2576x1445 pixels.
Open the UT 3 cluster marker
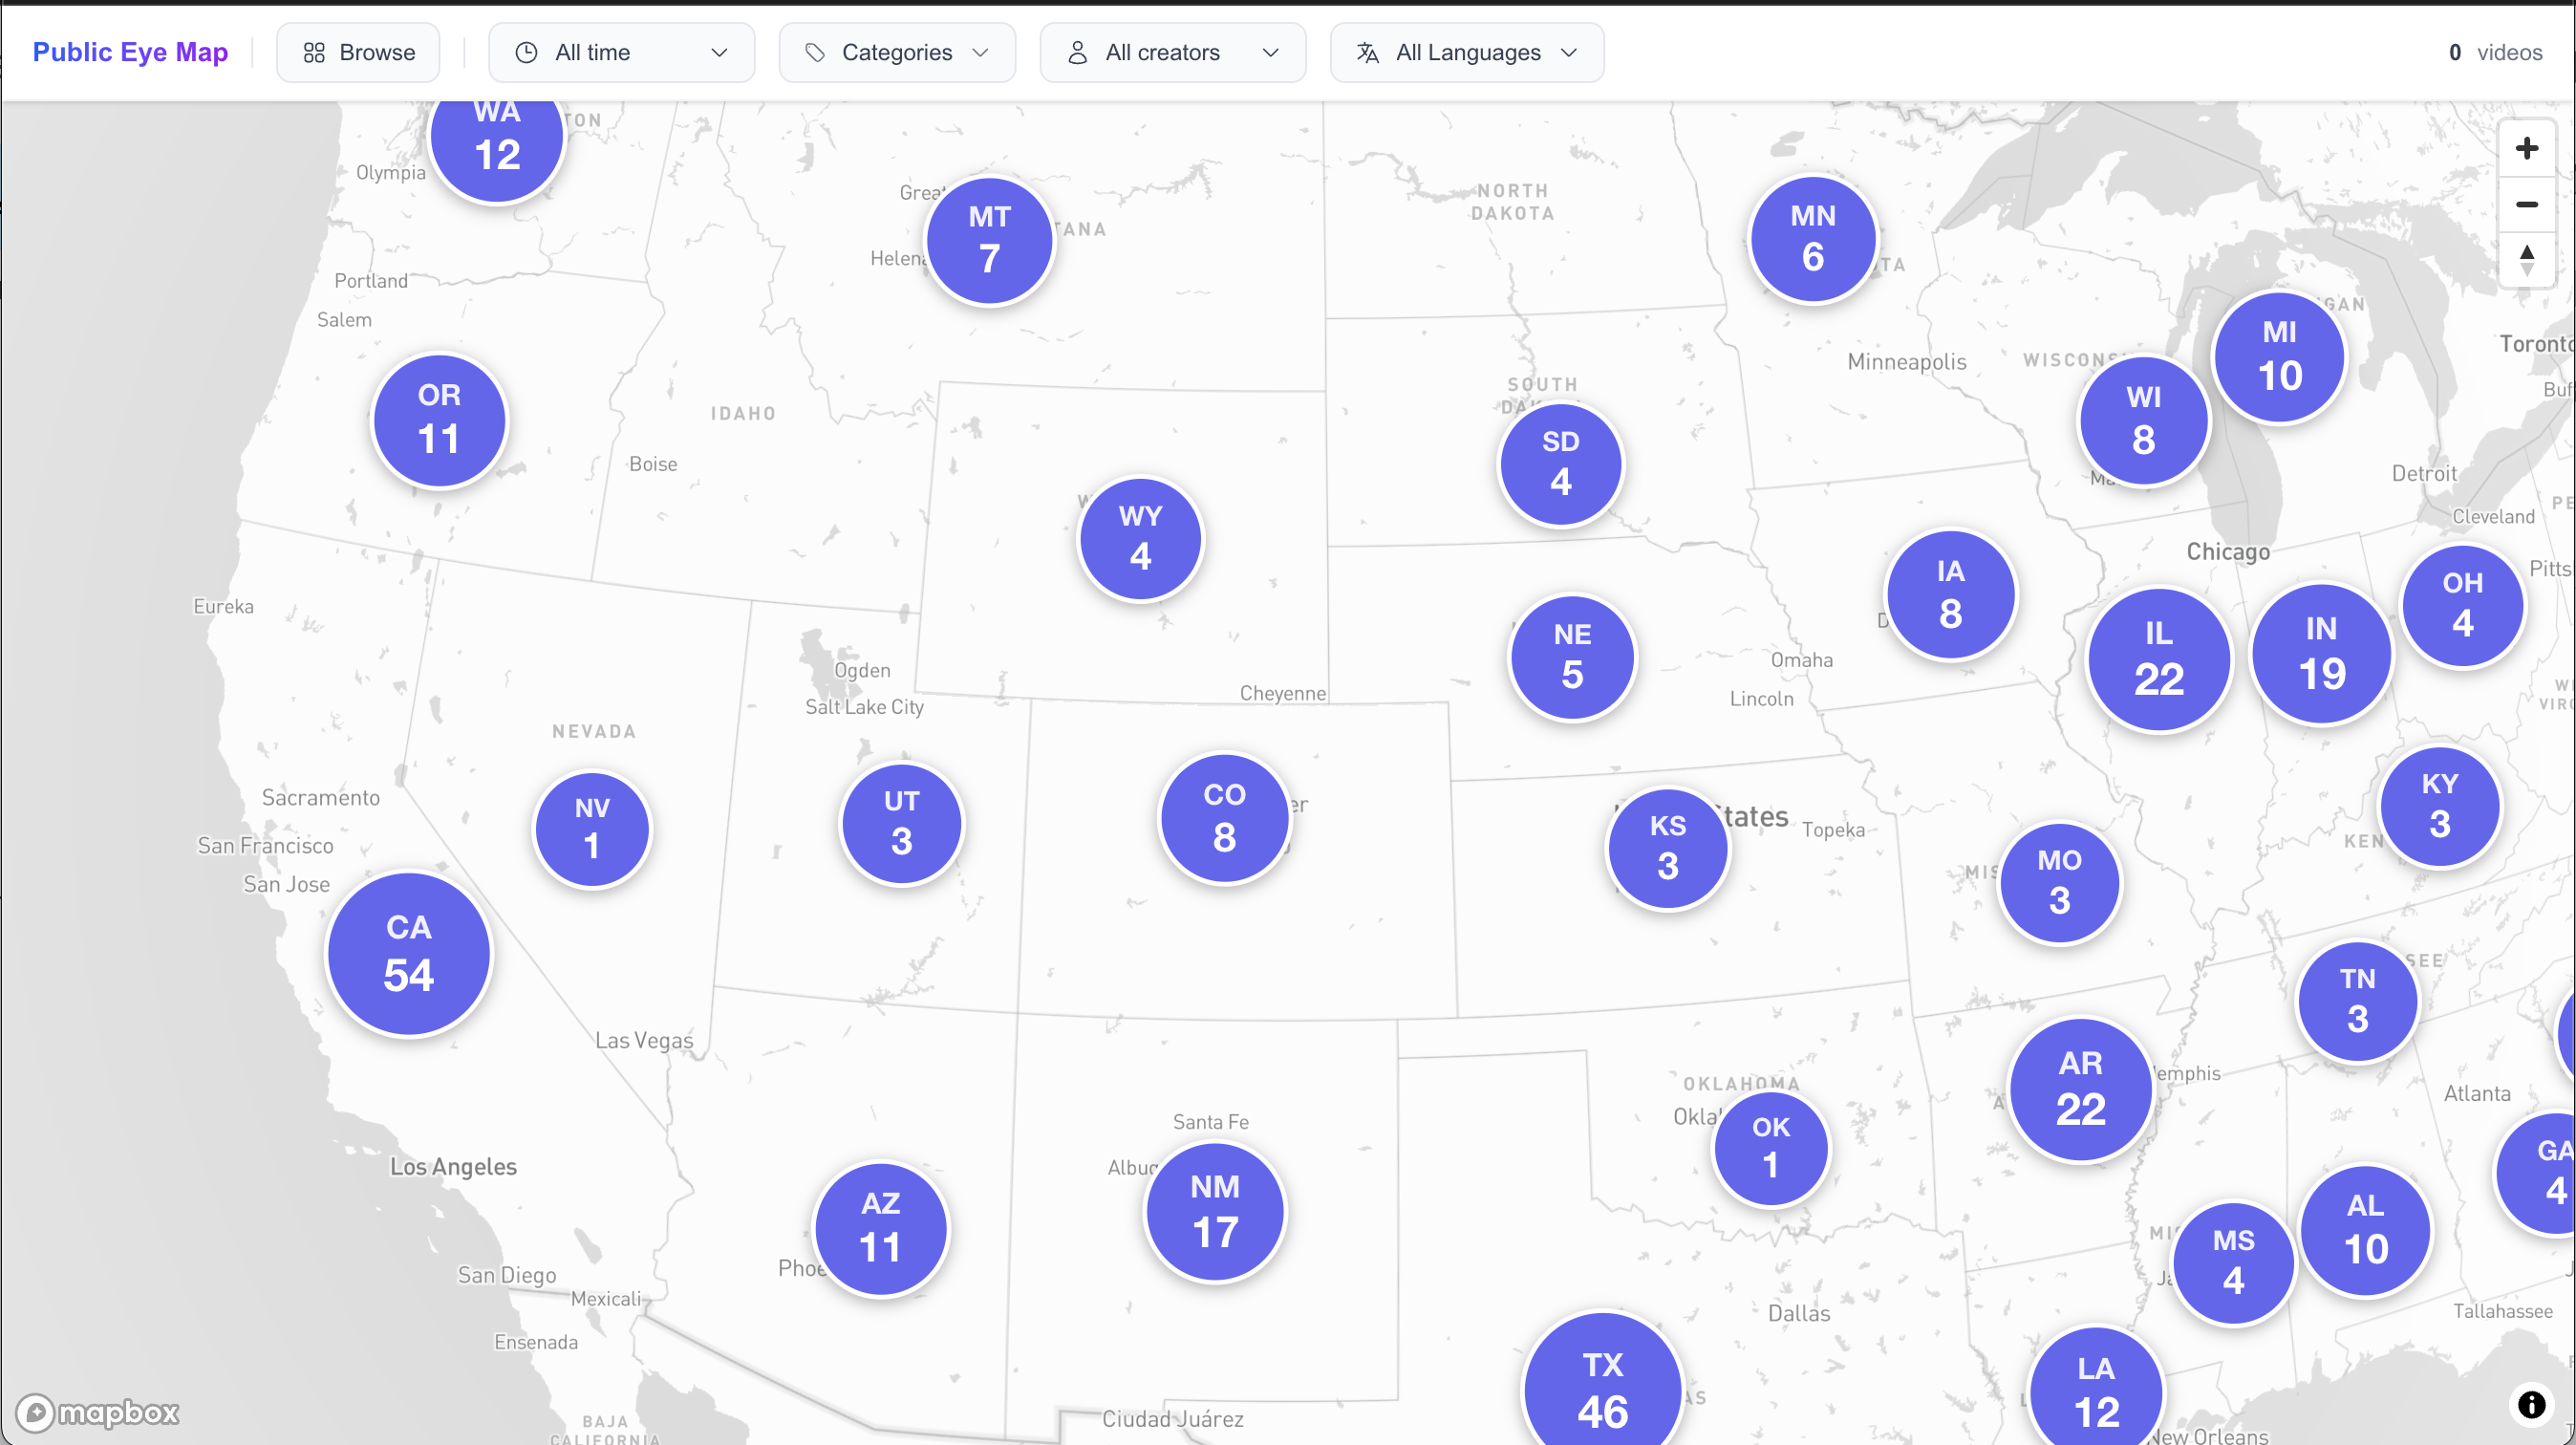coord(901,824)
